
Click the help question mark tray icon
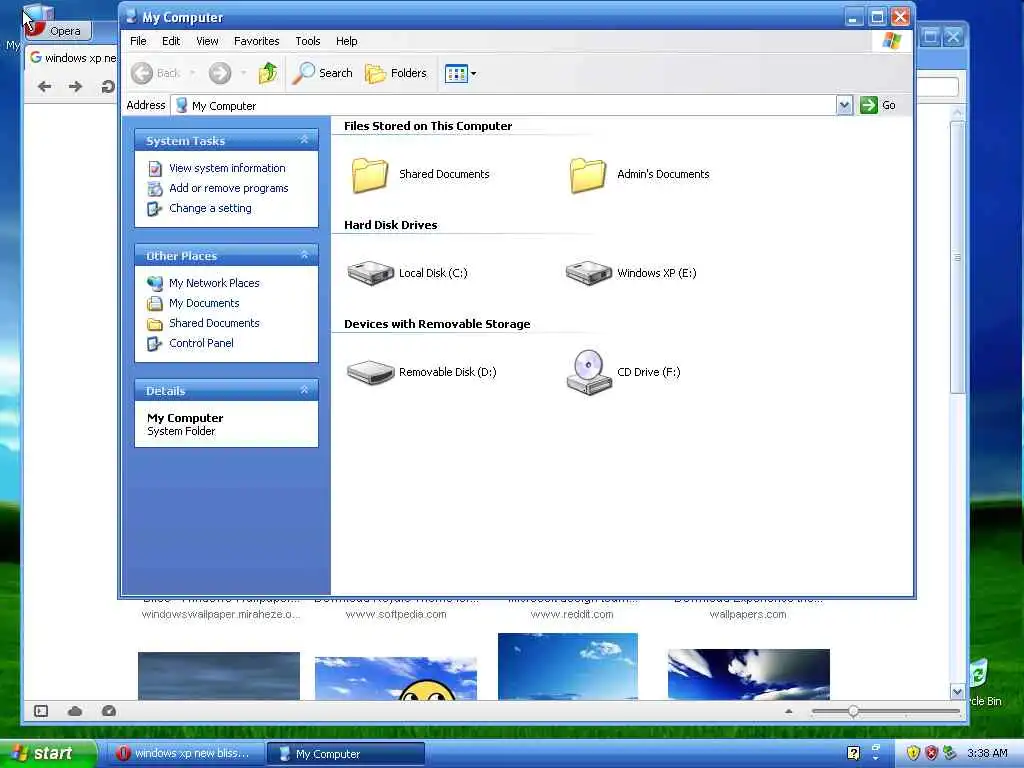[x=853, y=754]
